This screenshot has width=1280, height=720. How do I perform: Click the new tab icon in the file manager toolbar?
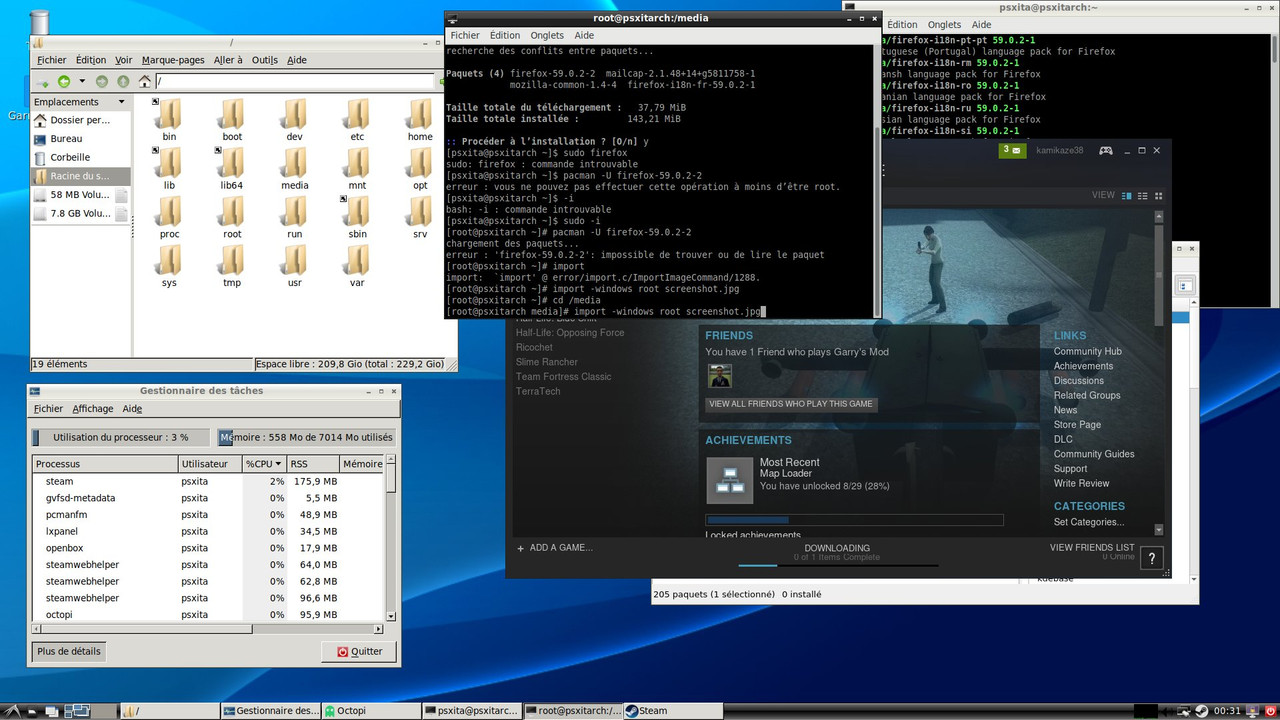point(43,81)
